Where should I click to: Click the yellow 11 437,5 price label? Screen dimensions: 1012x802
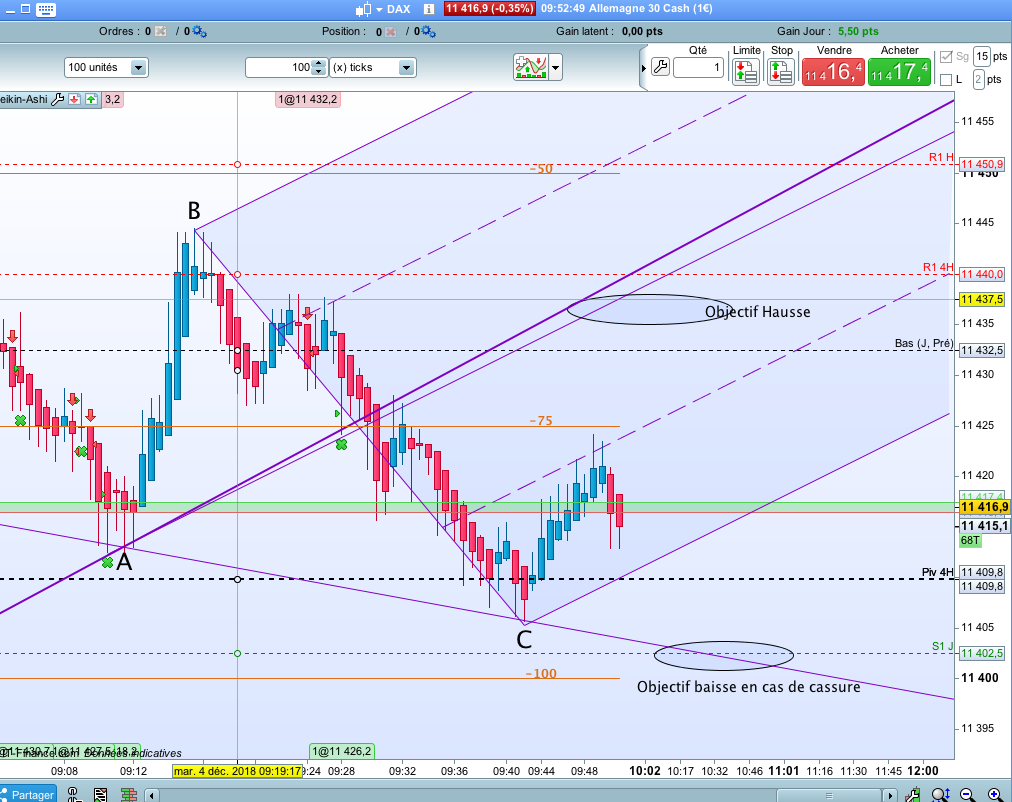click(x=982, y=299)
